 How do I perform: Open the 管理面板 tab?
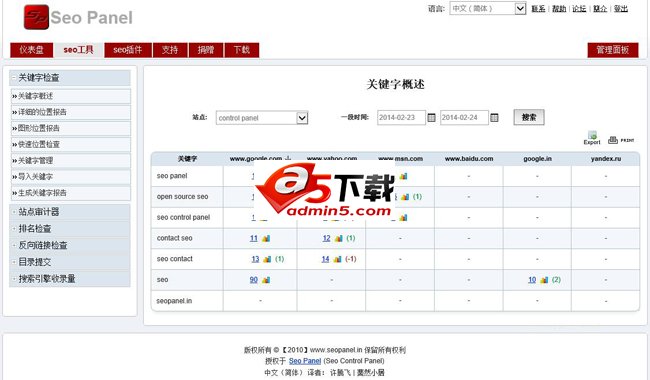coord(613,50)
